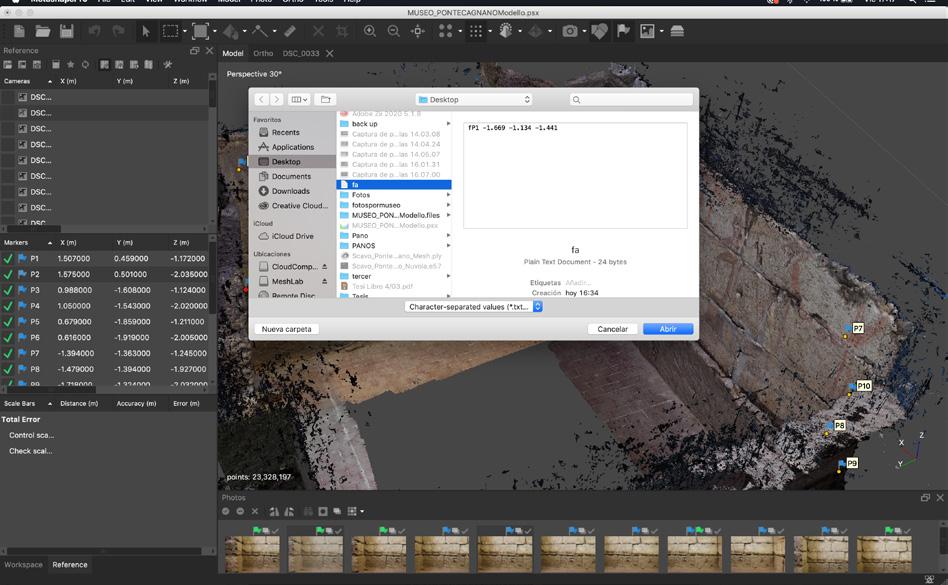Click the Reset View icon
948x585 pixels.
[418, 31]
